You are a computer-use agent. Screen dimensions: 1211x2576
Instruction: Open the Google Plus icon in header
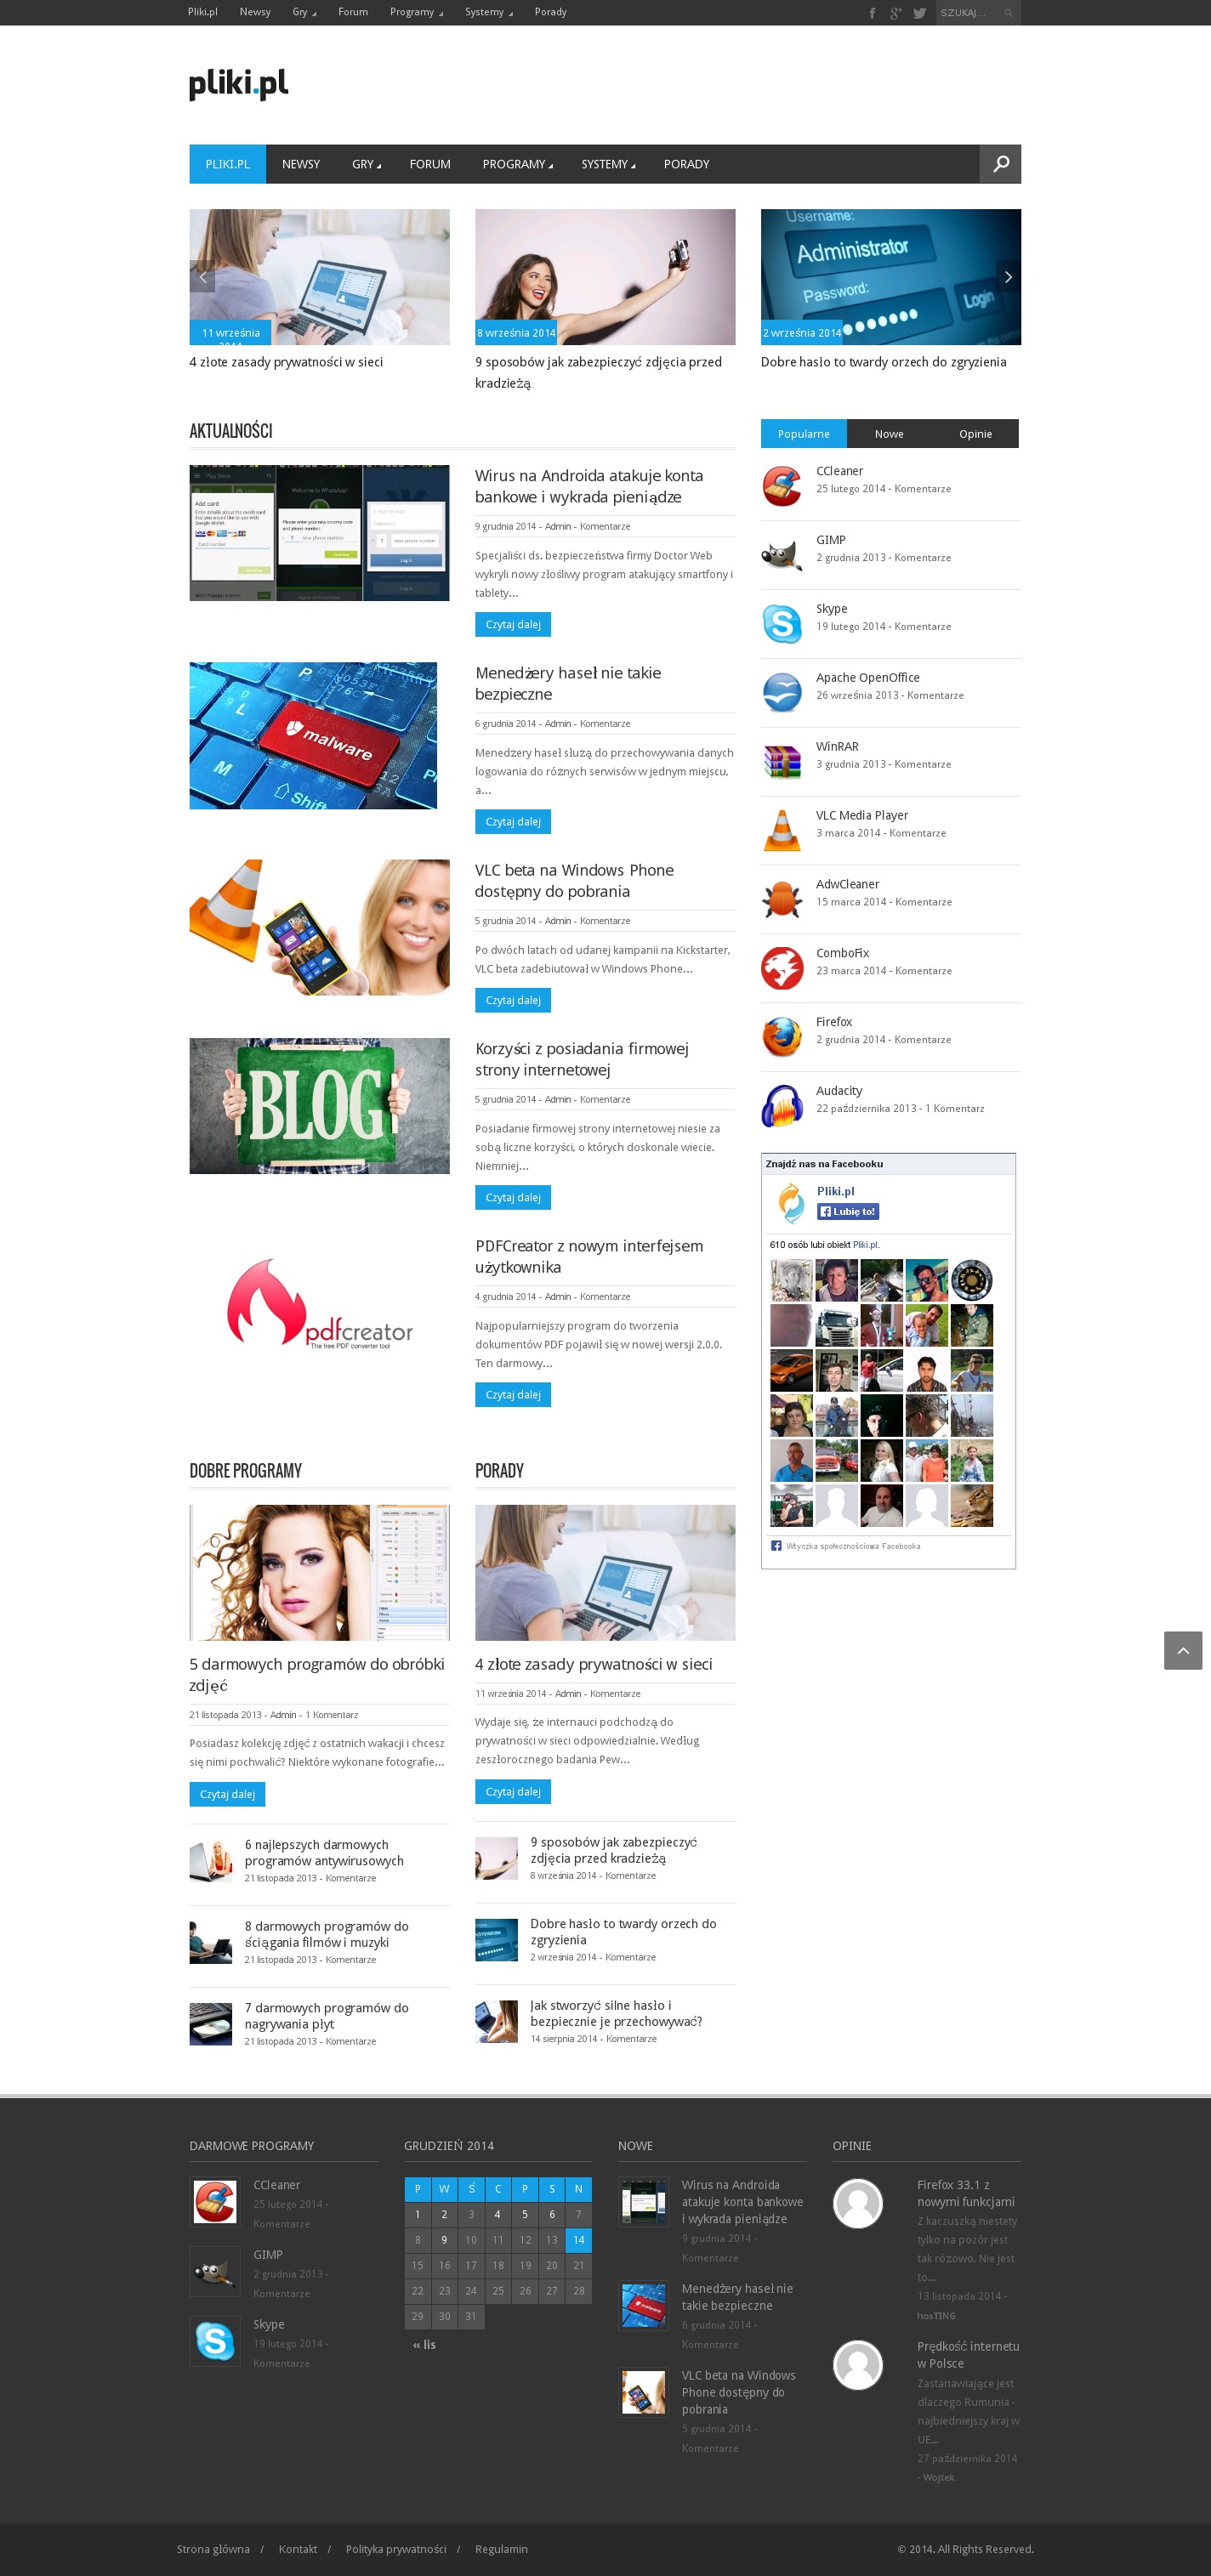pos(895,13)
